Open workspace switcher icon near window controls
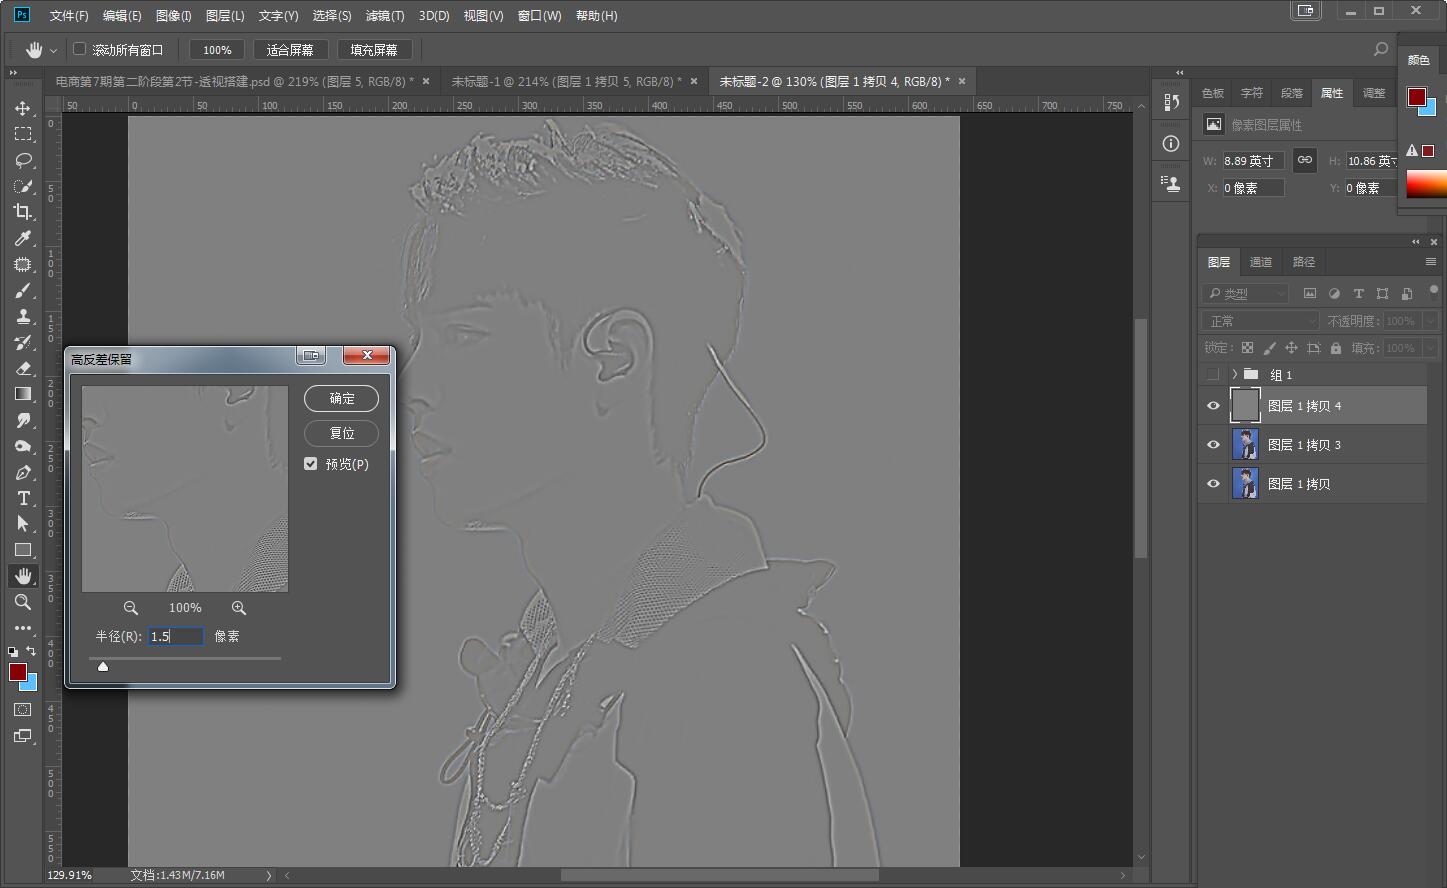 click(1305, 11)
